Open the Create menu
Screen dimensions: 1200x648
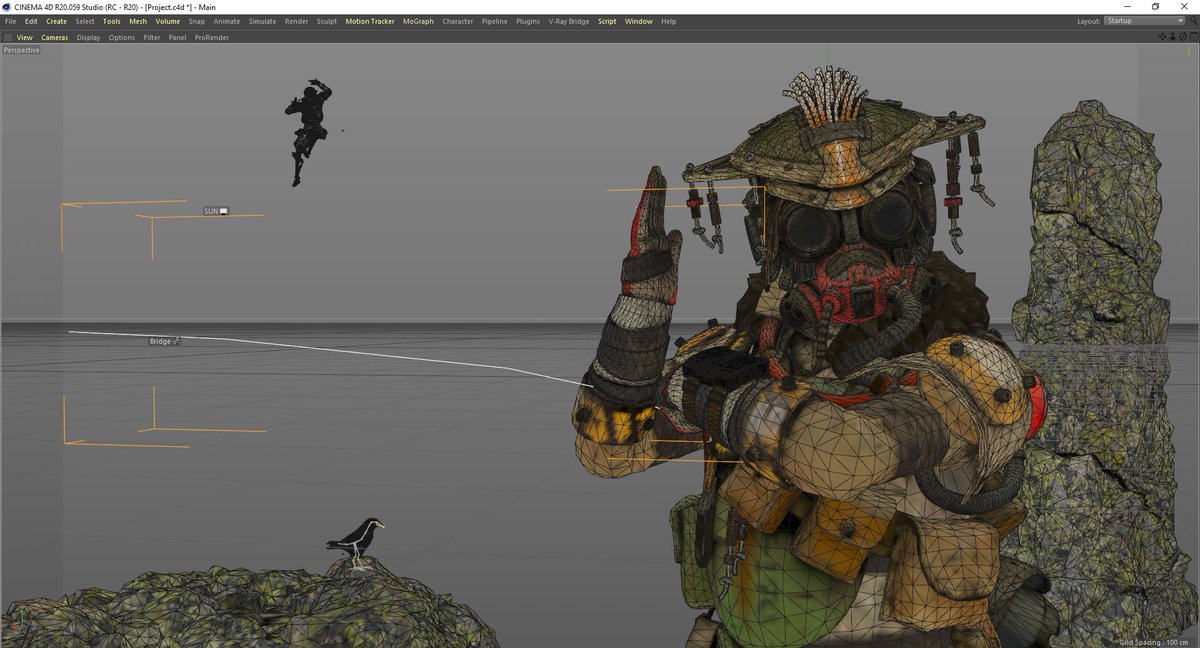click(57, 21)
